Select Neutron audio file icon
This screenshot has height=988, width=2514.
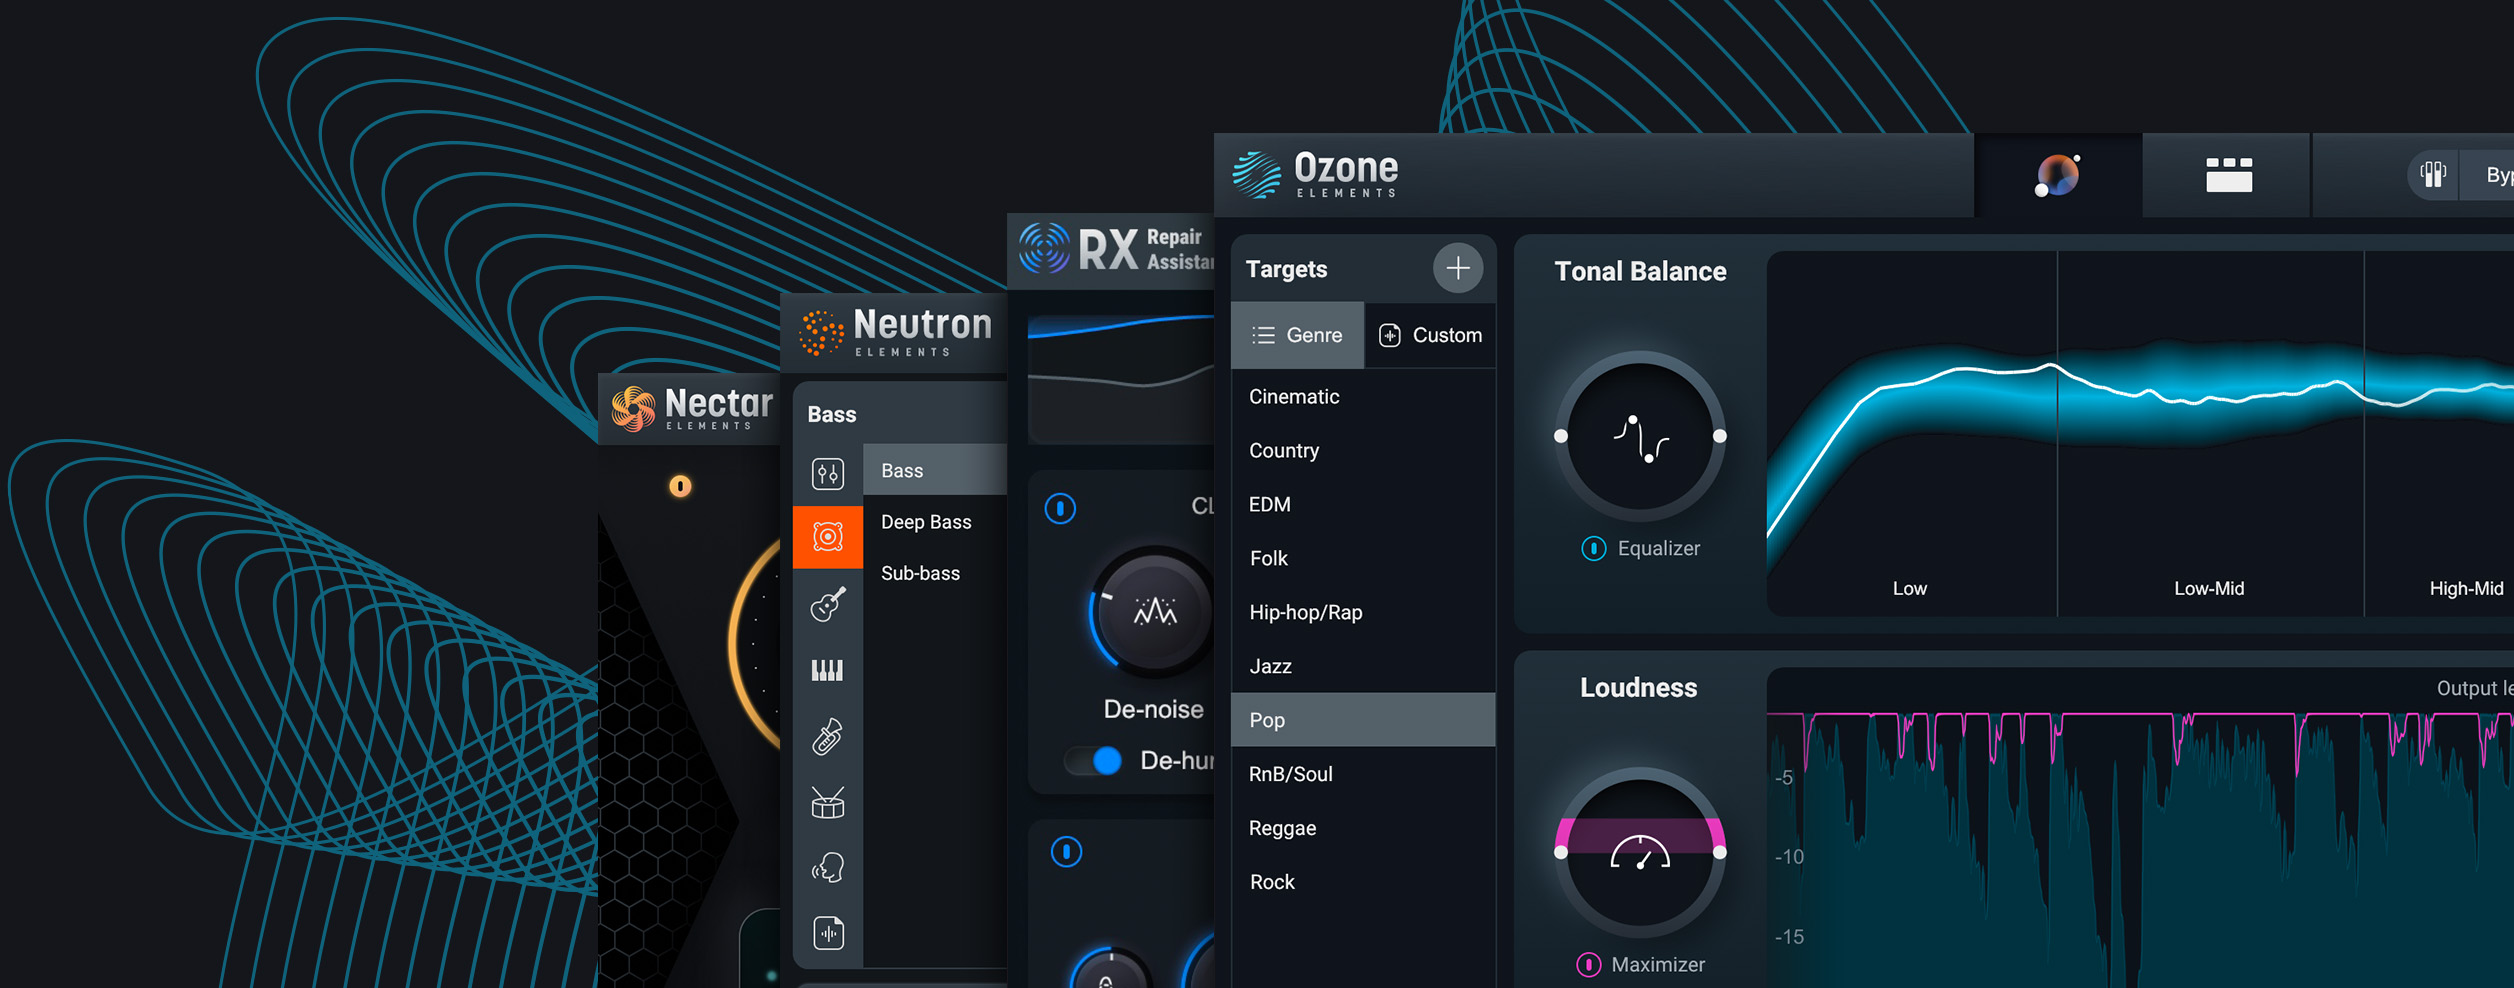click(828, 933)
